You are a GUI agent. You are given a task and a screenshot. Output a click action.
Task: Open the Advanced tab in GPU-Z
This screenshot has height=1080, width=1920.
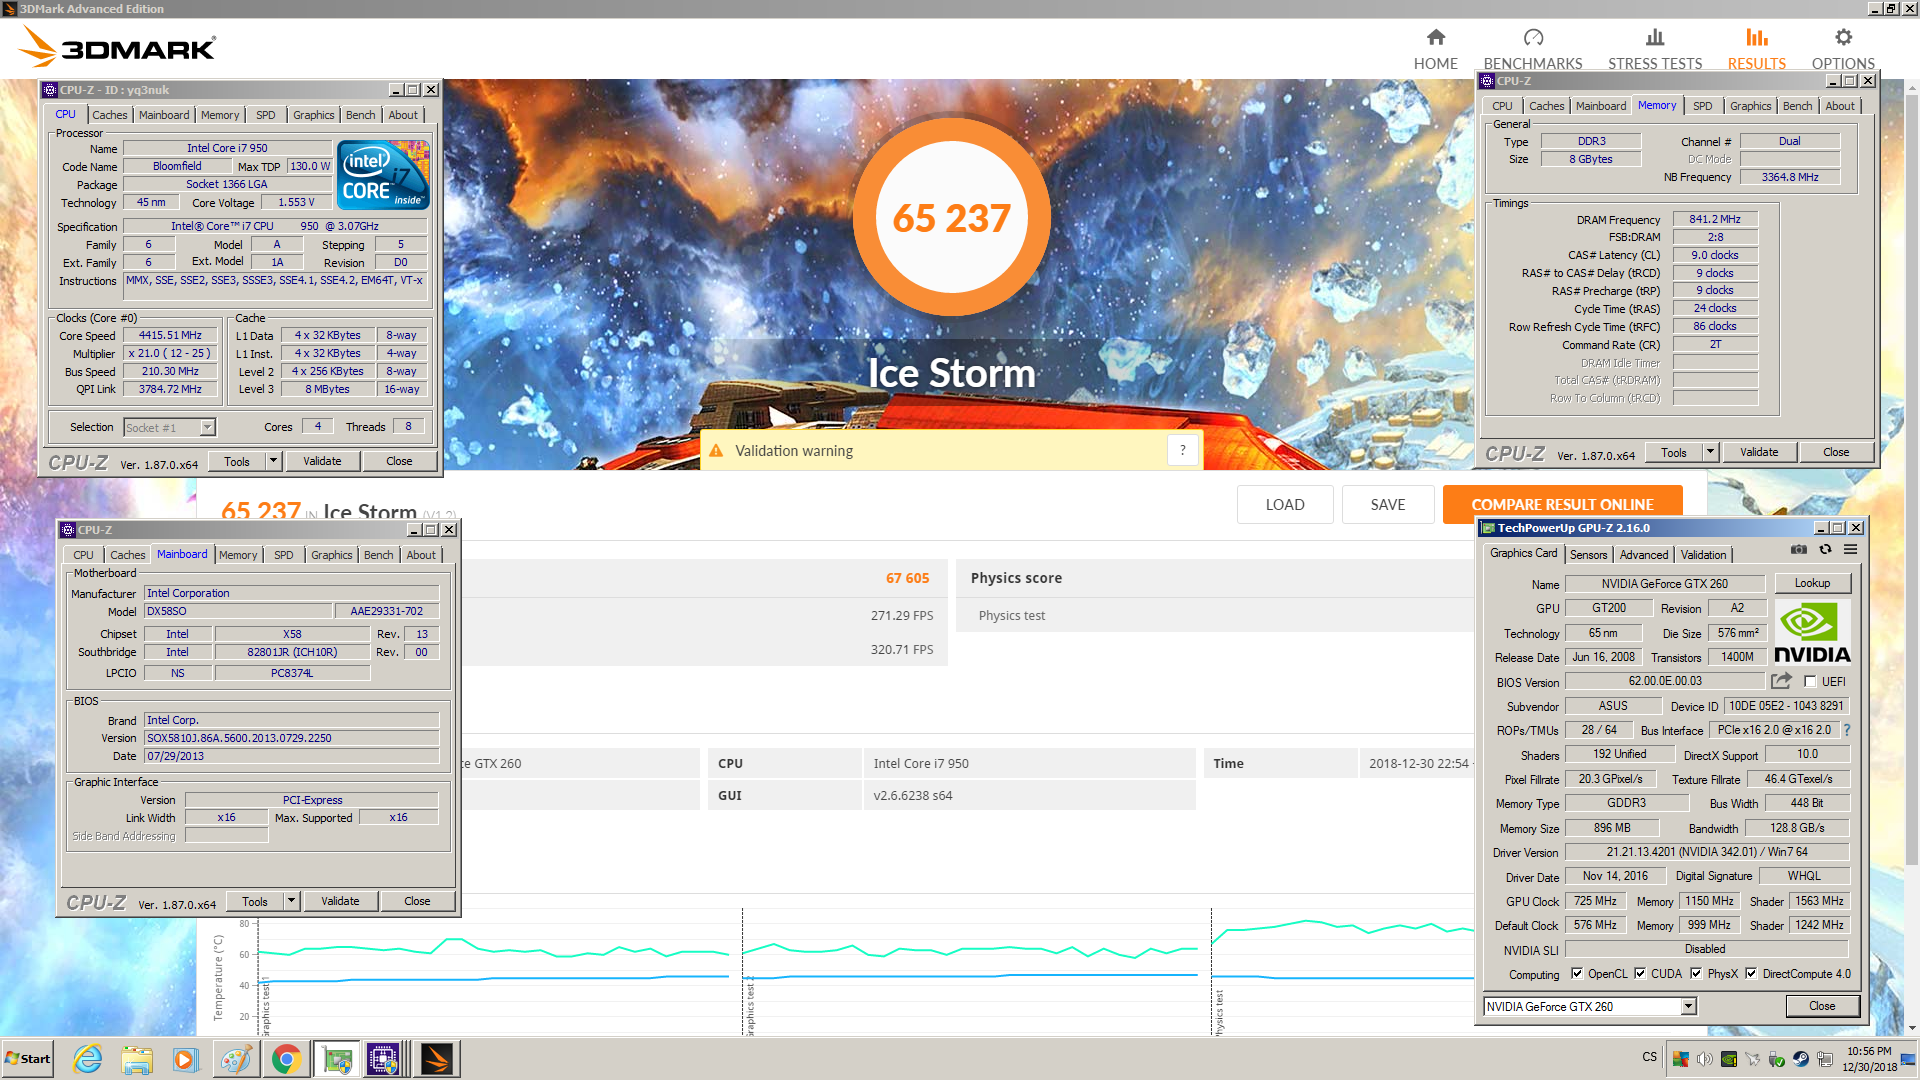coord(1644,555)
